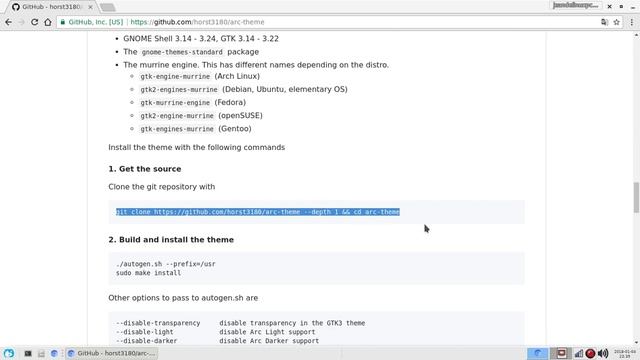Click the './autogen.sh --prefix=/usr' line
640x360 pixels.
166,264
